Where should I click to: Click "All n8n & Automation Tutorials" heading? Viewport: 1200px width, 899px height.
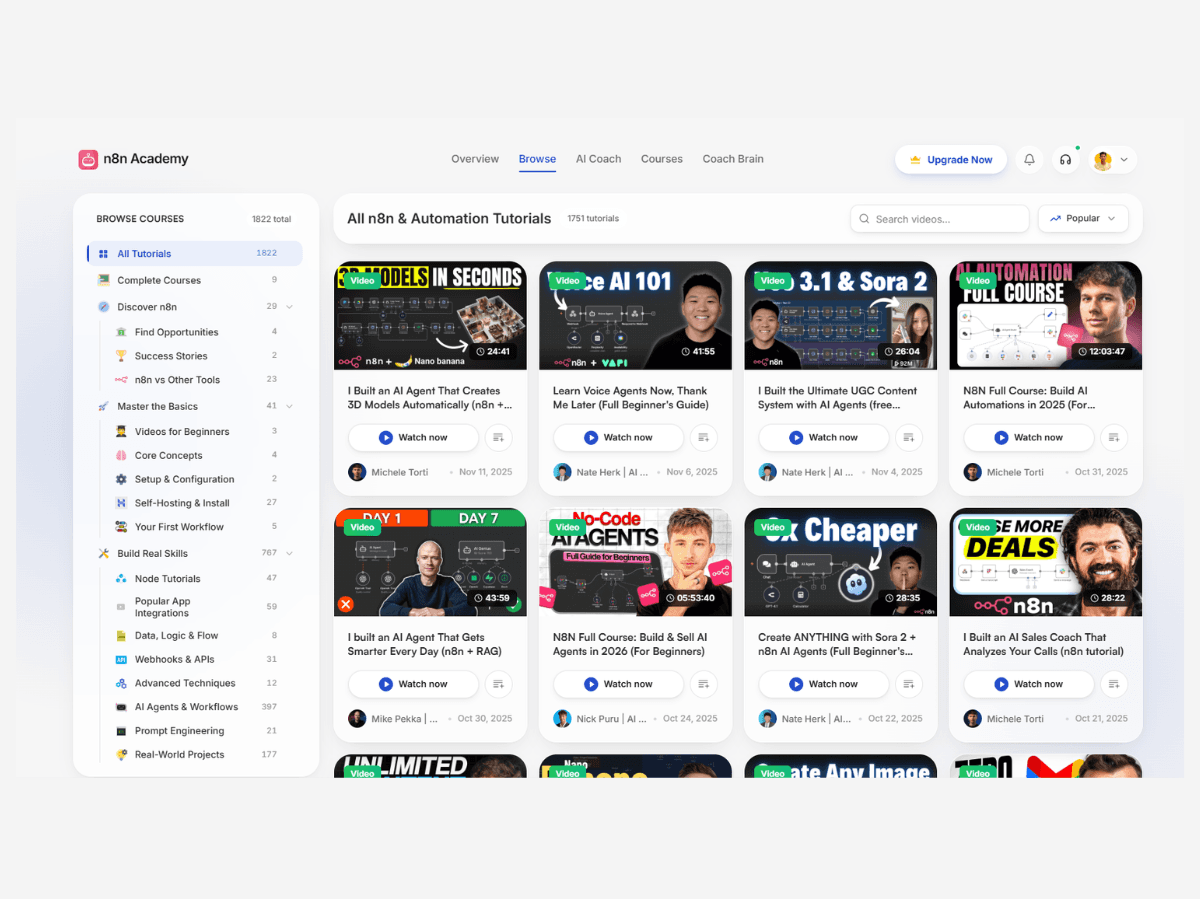click(x=449, y=218)
